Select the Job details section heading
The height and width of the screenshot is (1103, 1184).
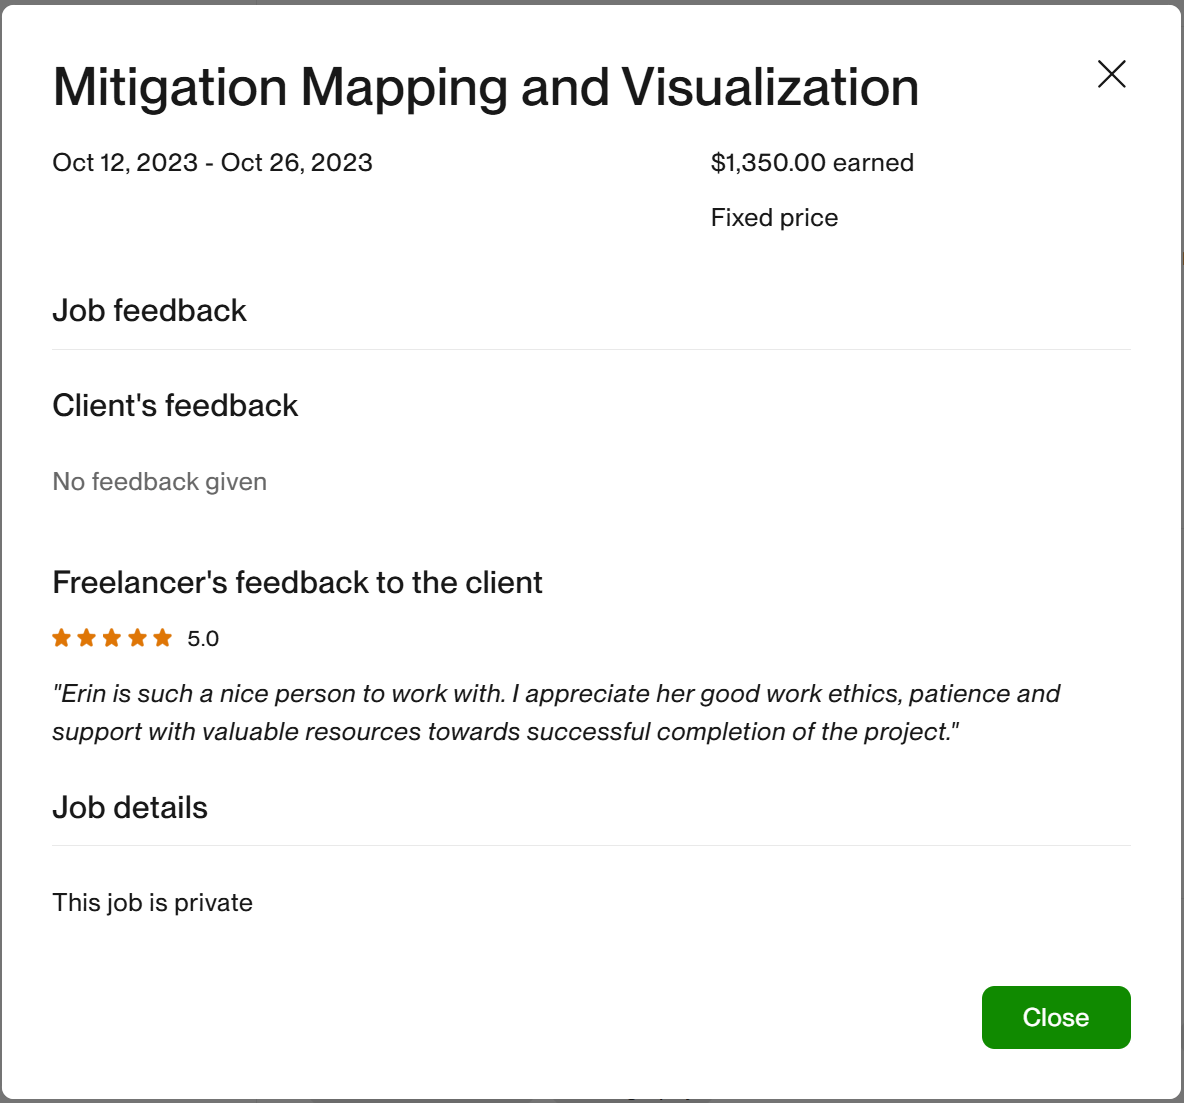point(130,808)
